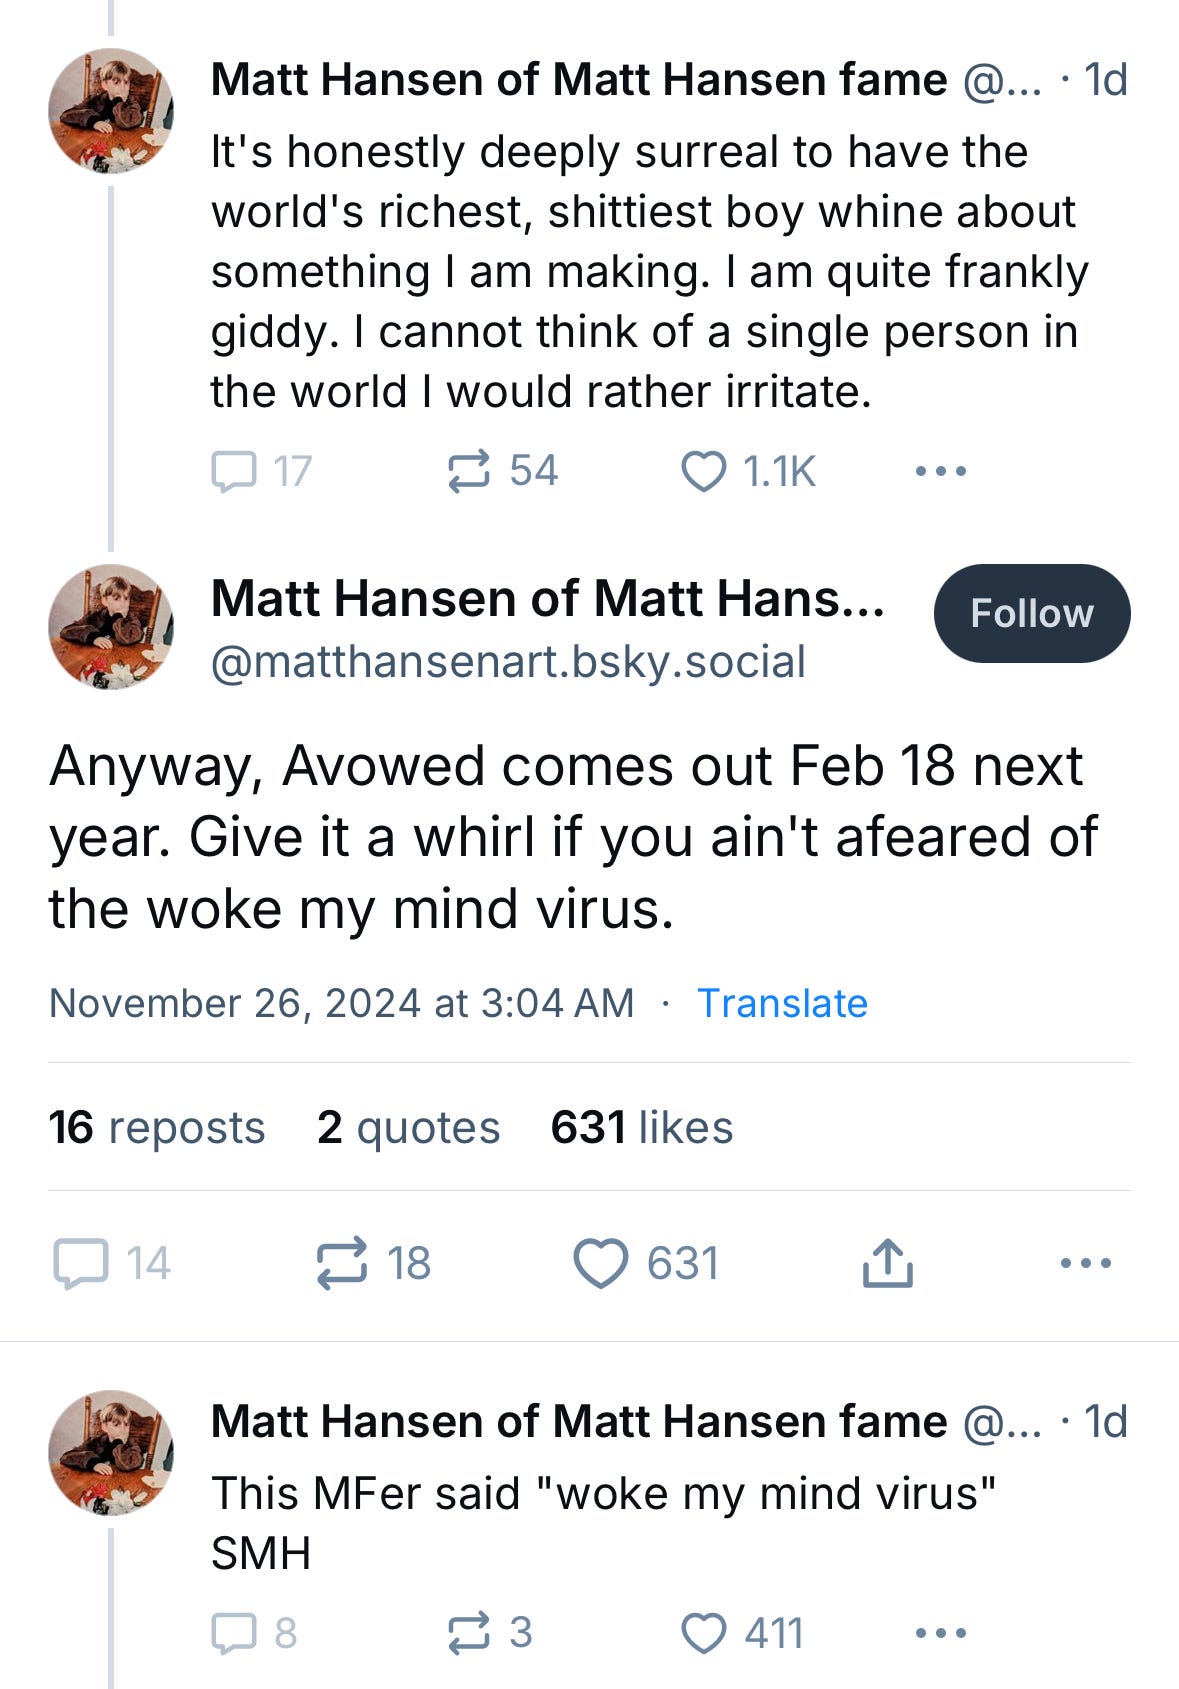1179x1689 pixels.
Task: Show who gave the 631 likes
Action: click(x=641, y=1127)
